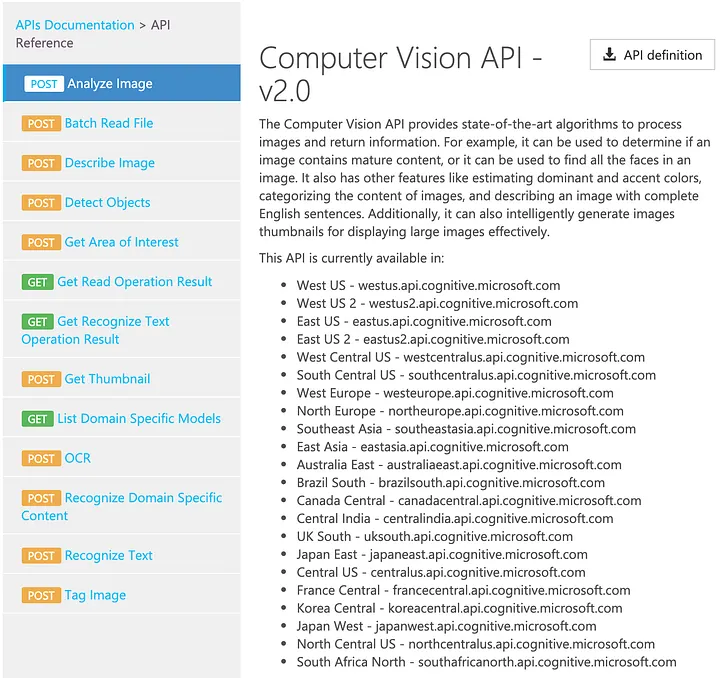Click the POST badge beside Tag Image
The height and width of the screenshot is (678, 720).
41,595
